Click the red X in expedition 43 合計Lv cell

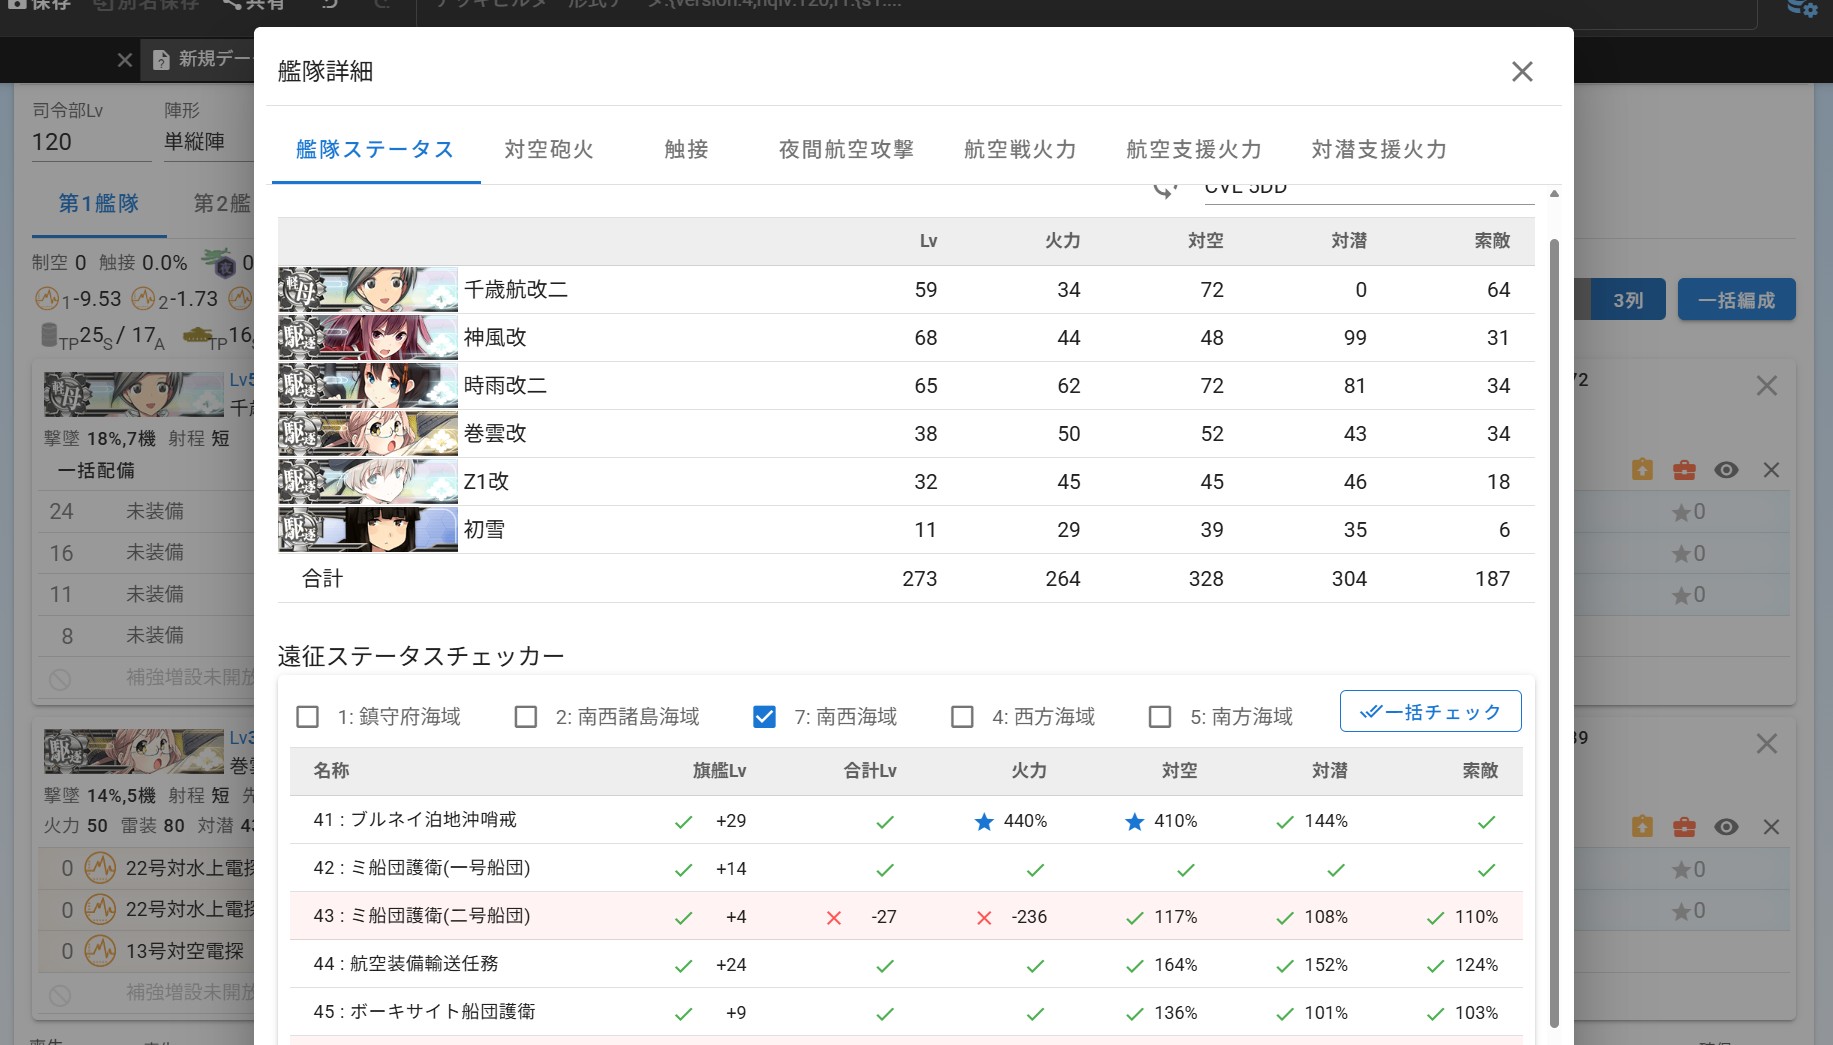click(x=833, y=918)
